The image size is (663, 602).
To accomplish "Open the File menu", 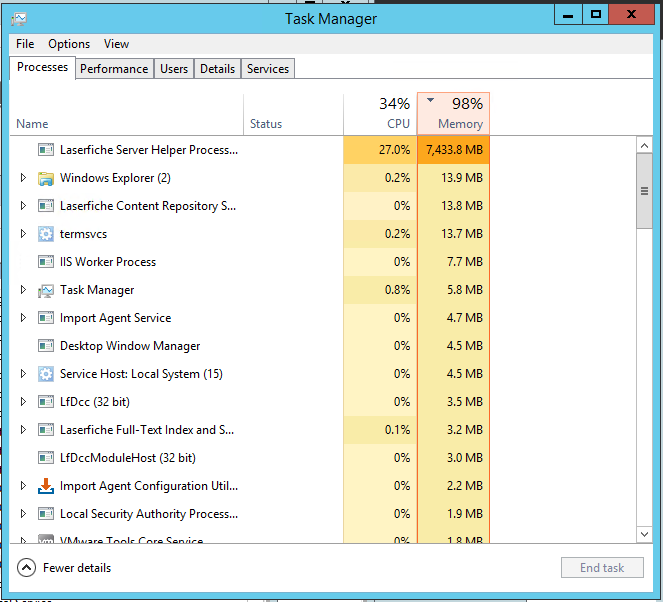I will 25,44.
